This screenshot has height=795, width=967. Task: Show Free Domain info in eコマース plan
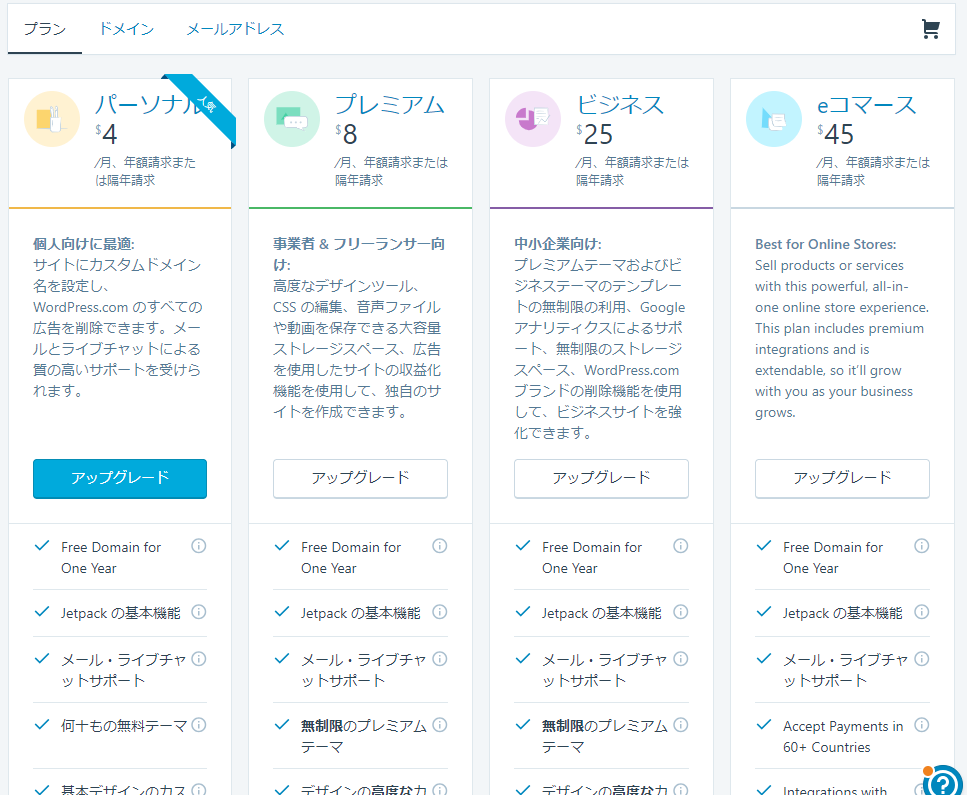922,546
